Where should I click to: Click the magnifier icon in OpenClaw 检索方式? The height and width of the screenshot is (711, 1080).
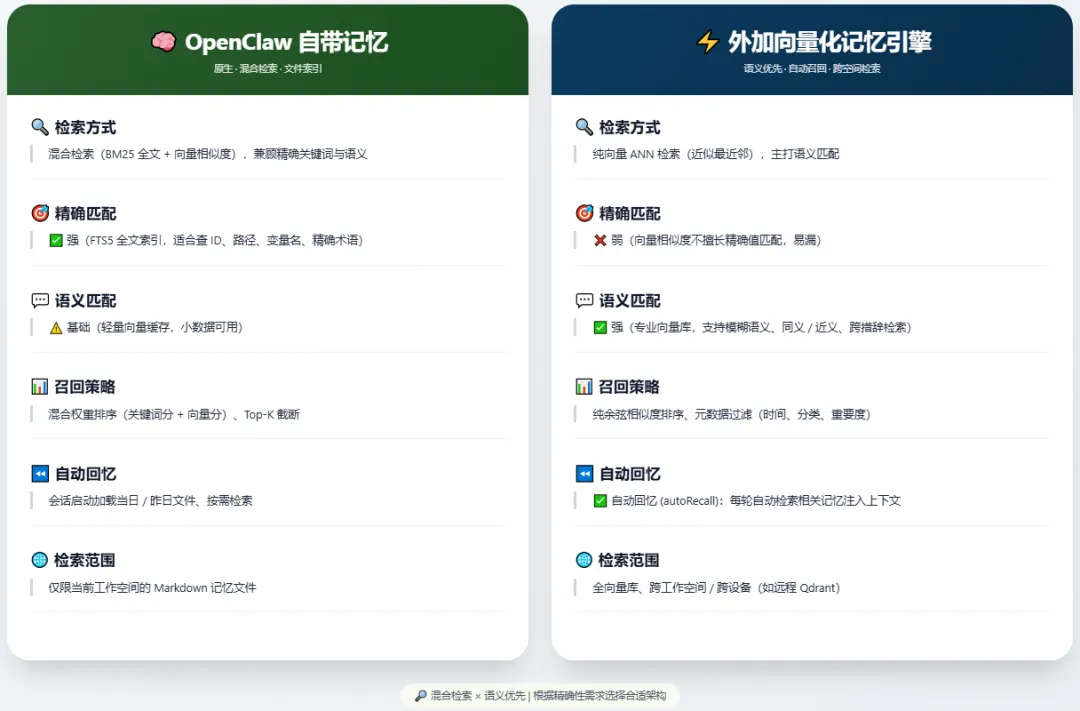[x=40, y=127]
